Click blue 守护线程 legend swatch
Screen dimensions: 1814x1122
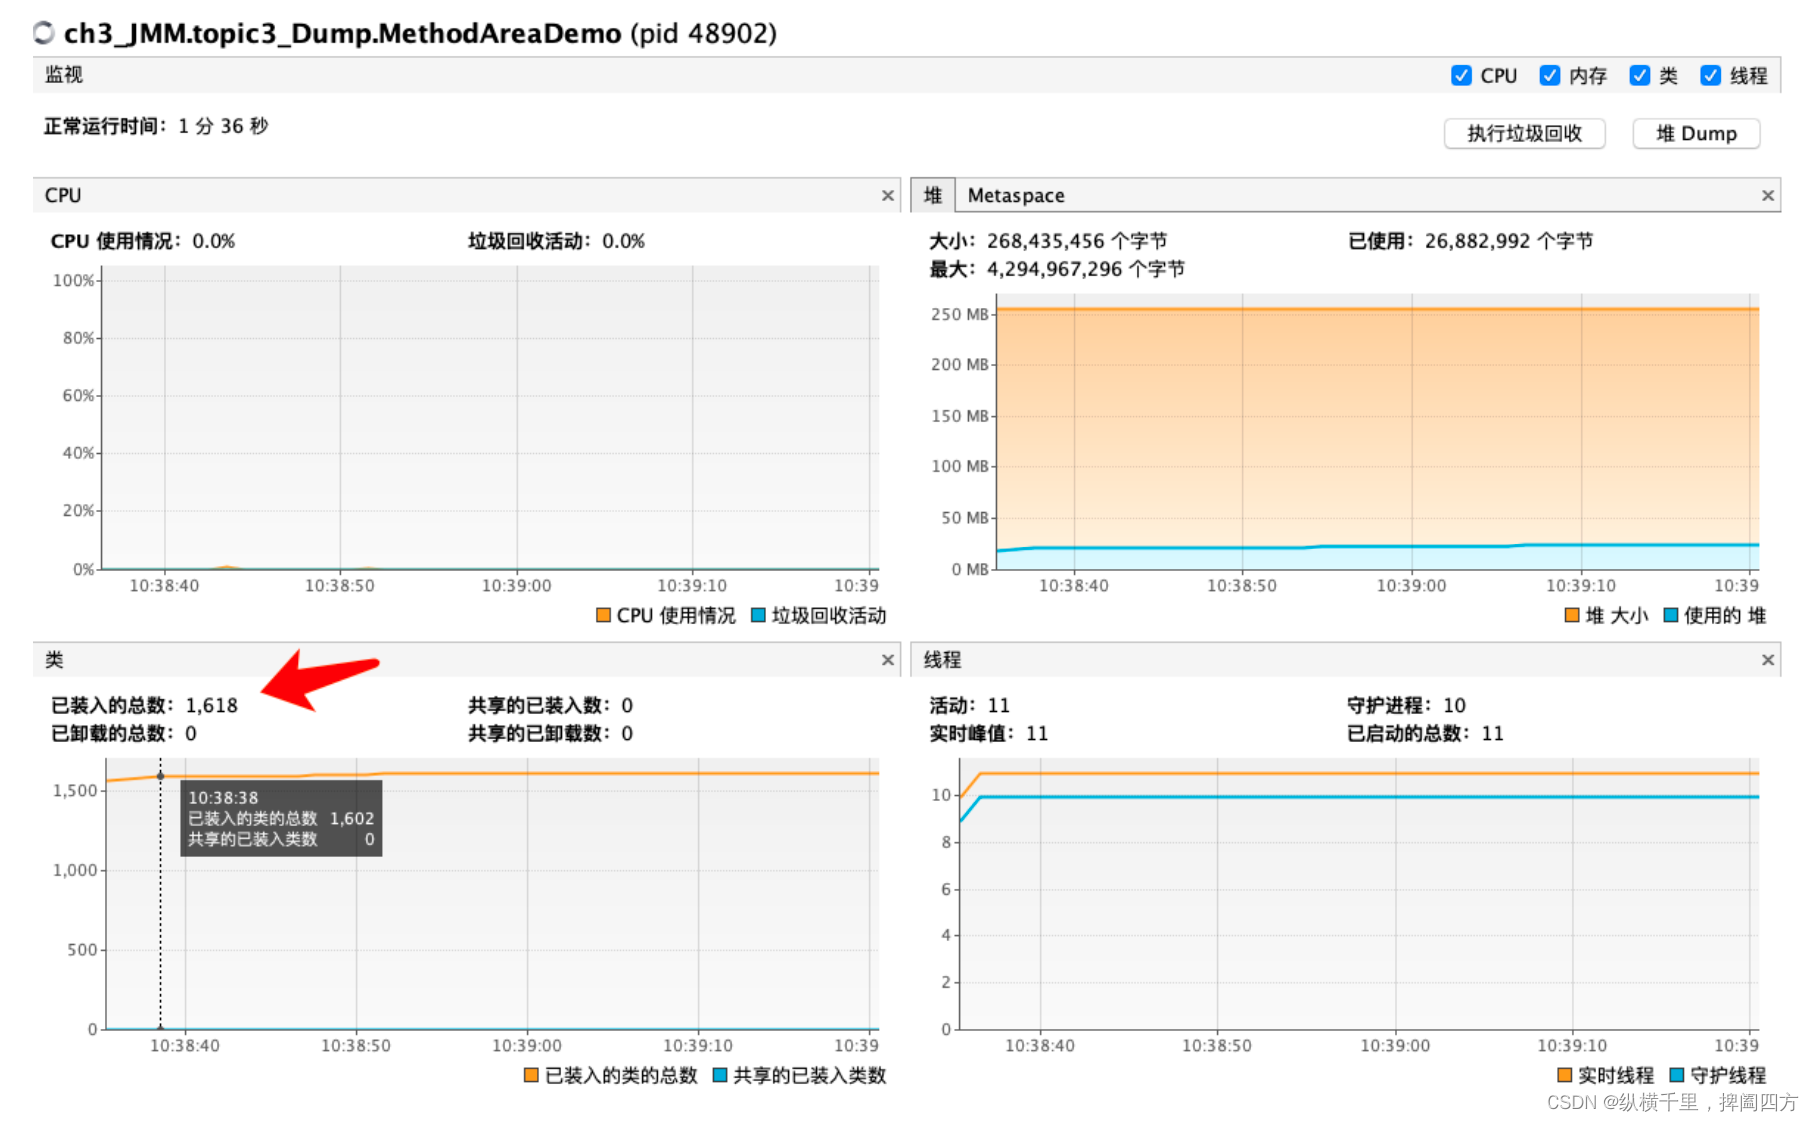[1677, 1075]
